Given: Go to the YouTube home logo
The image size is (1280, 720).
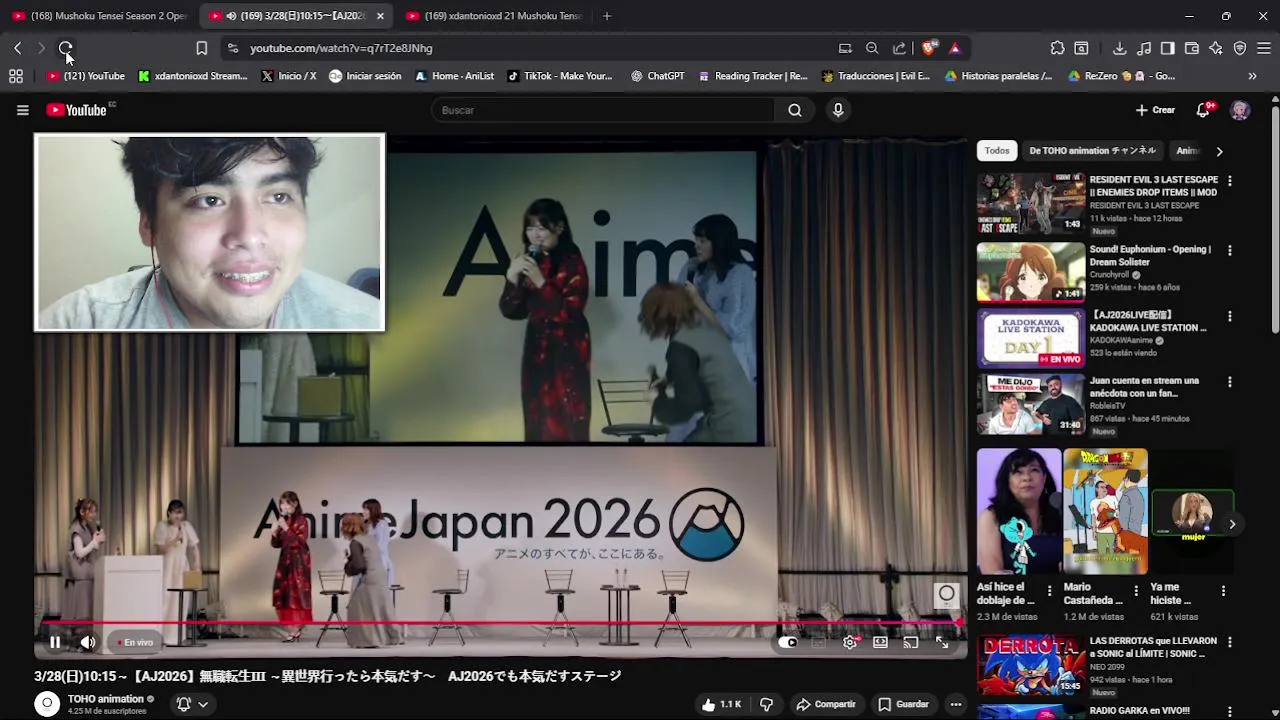Looking at the screenshot, I should click(x=76, y=110).
